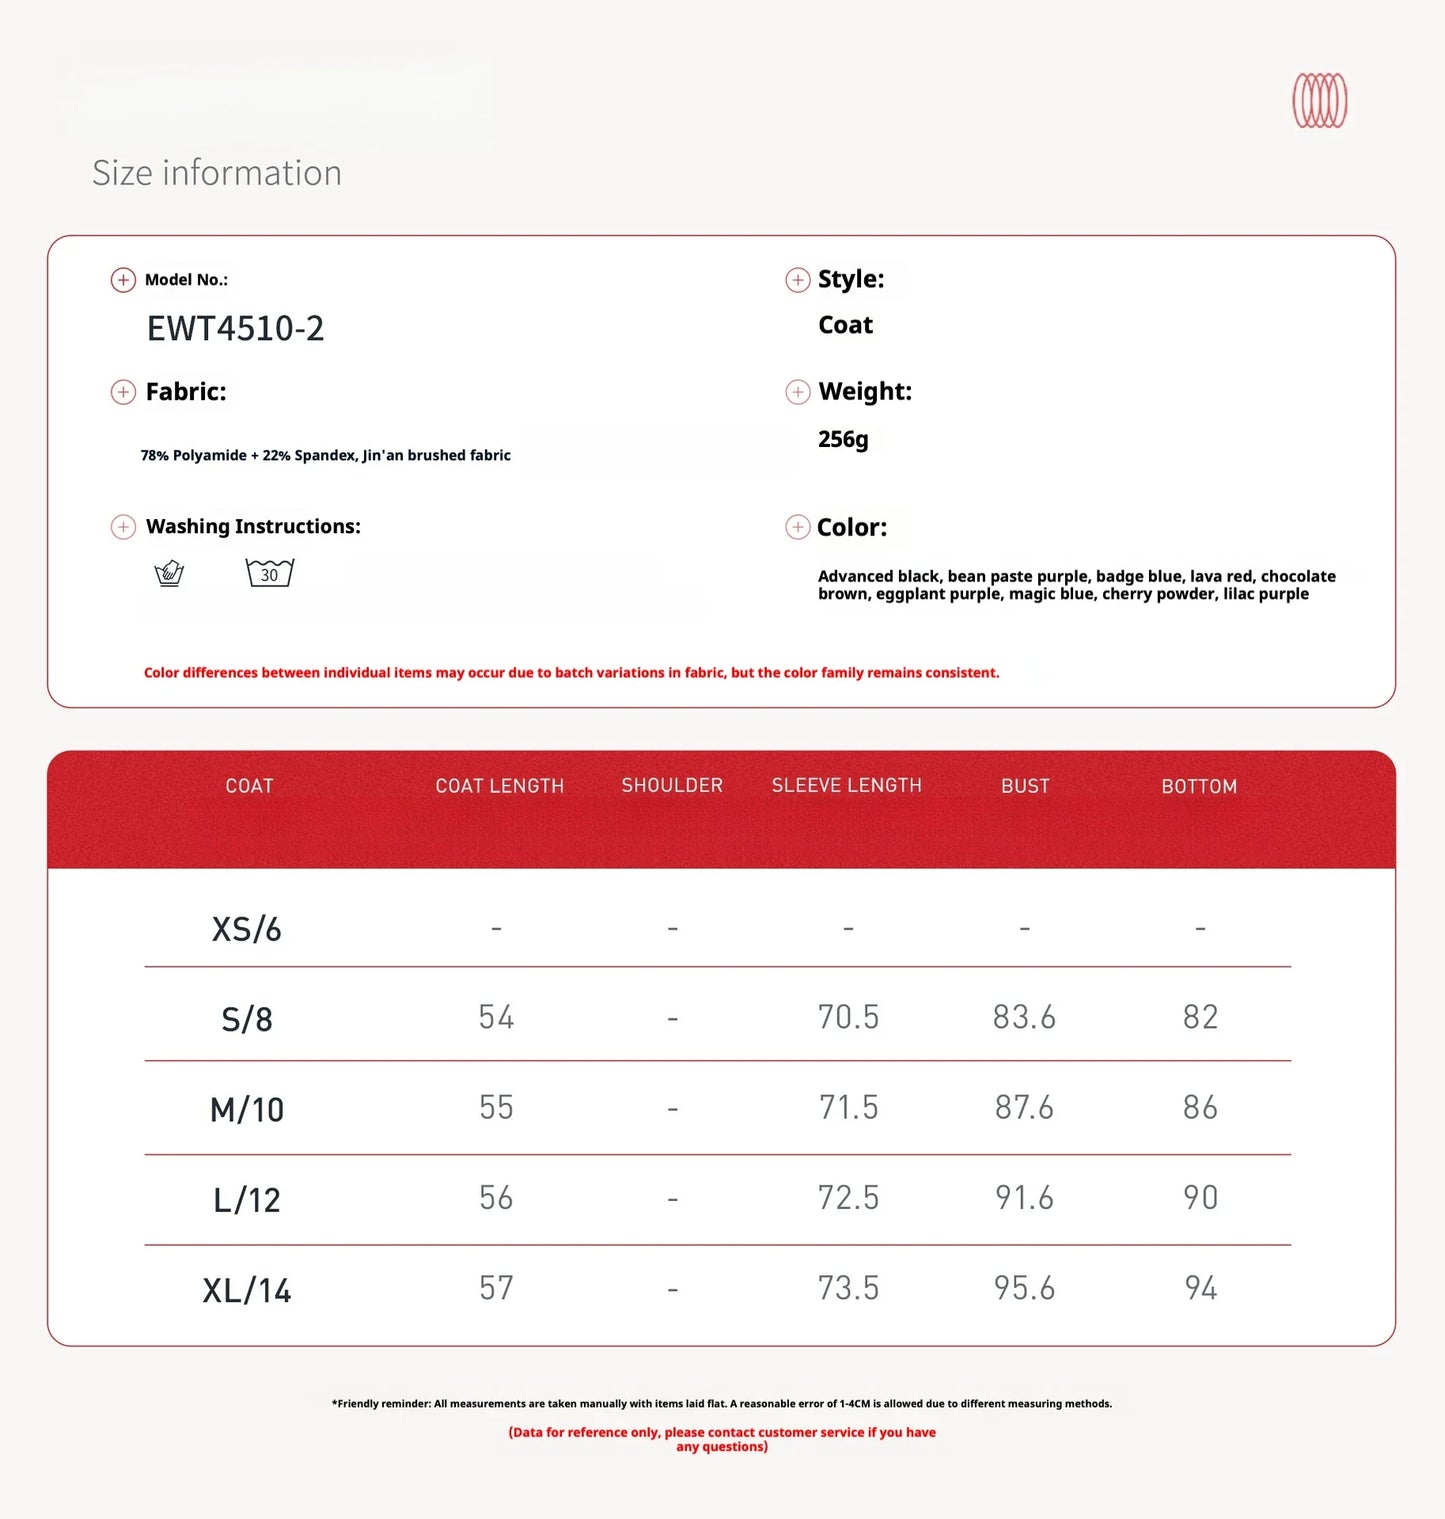This screenshot has width=1445, height=1519.
Task: Click the 83.6 bust value for S/8
Action: [1024, 1018]
